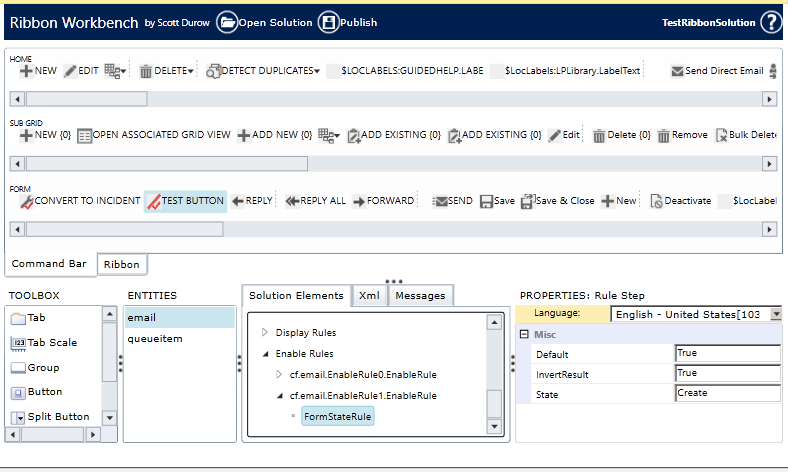788x472 pixels.
Task: Click the Send Direct Email envelope icon
Action: pos(677,71)
